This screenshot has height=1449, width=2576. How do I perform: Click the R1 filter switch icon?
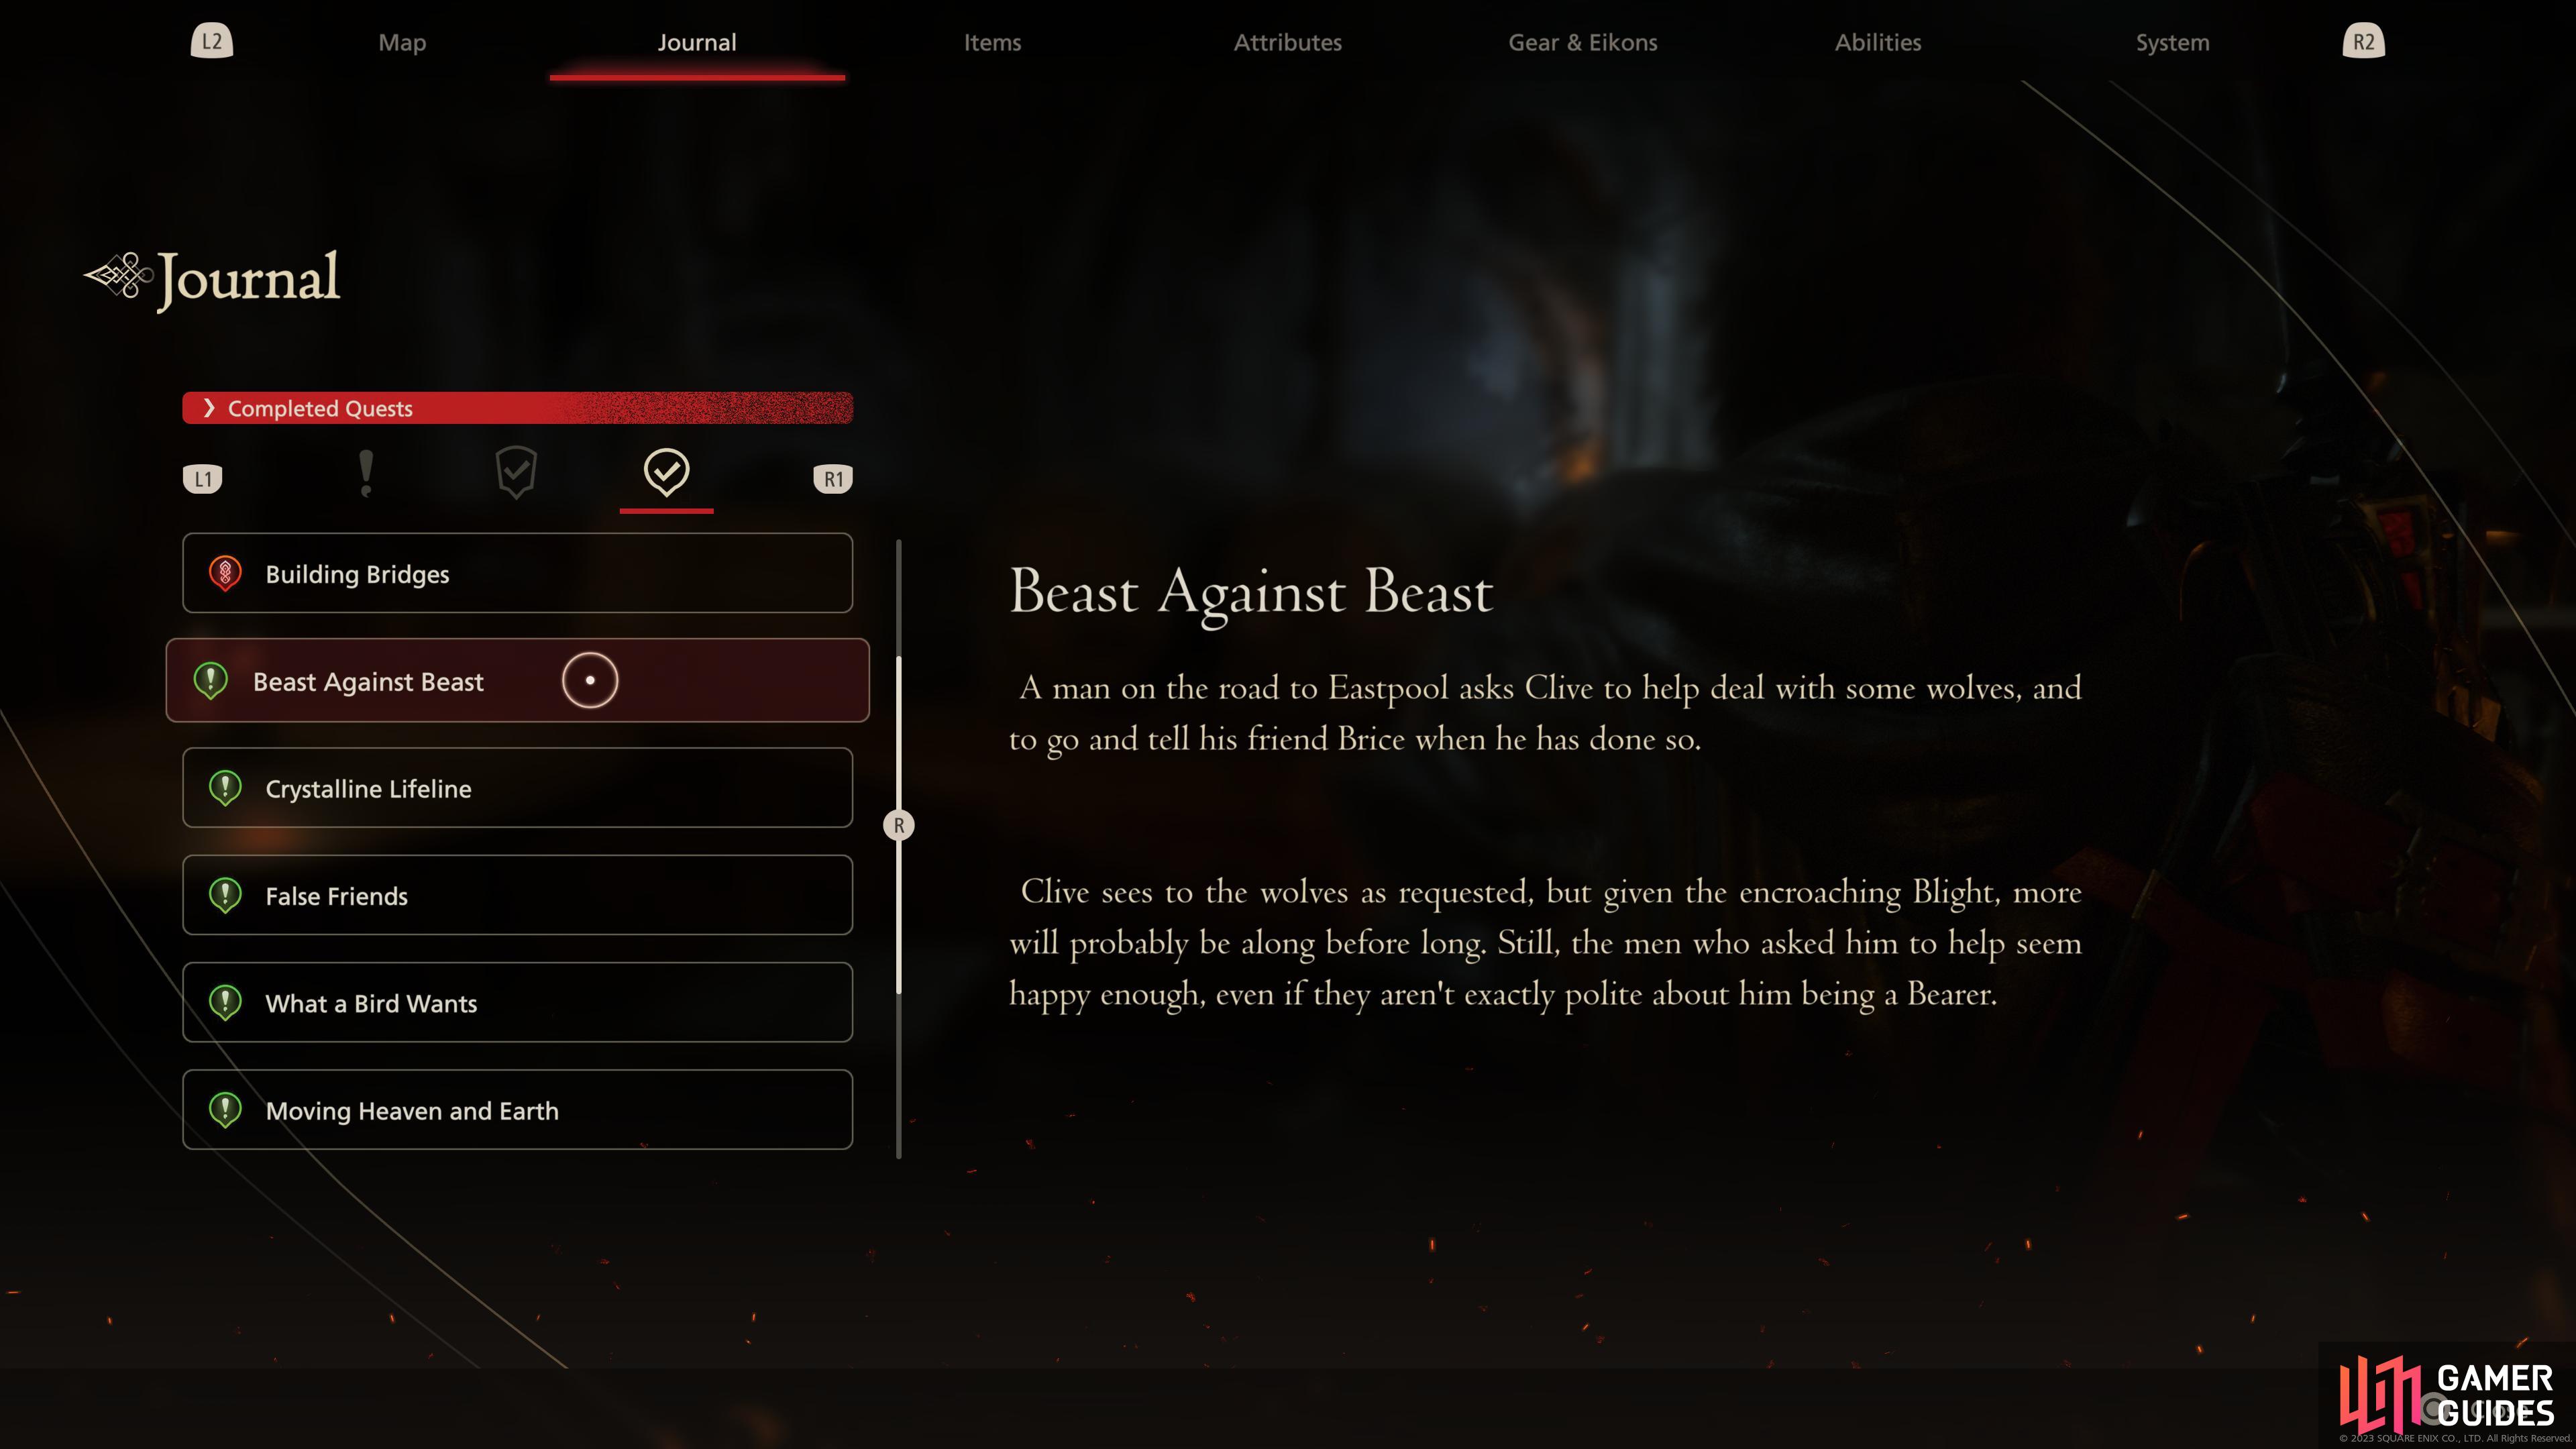(833, 479)
